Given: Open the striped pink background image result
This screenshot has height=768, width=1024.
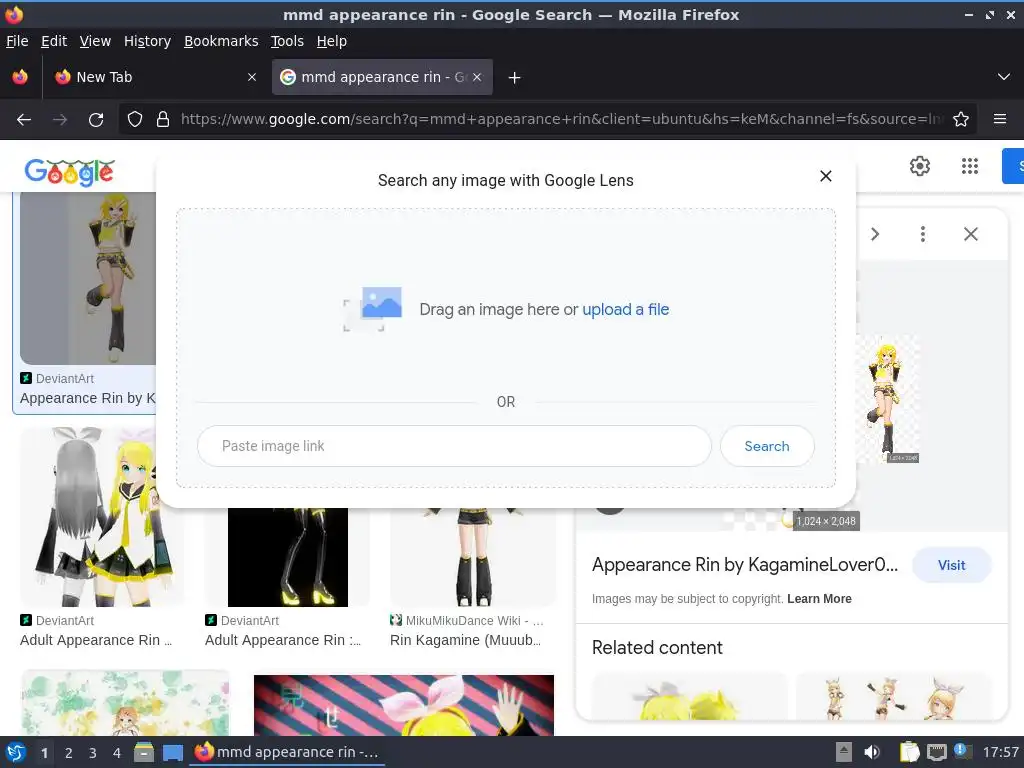Looking at the screenshot, I should (404, 705).
